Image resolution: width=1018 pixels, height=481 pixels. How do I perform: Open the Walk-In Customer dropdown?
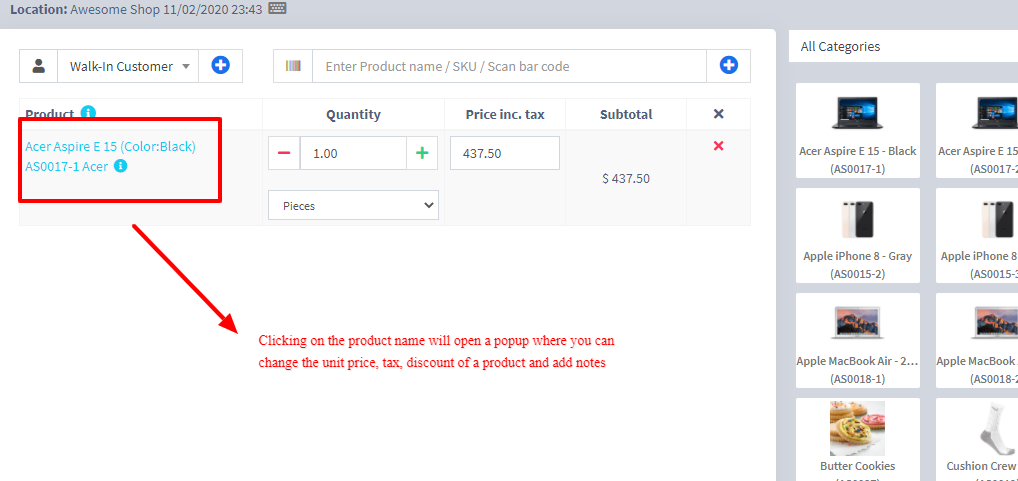point(128,67)
